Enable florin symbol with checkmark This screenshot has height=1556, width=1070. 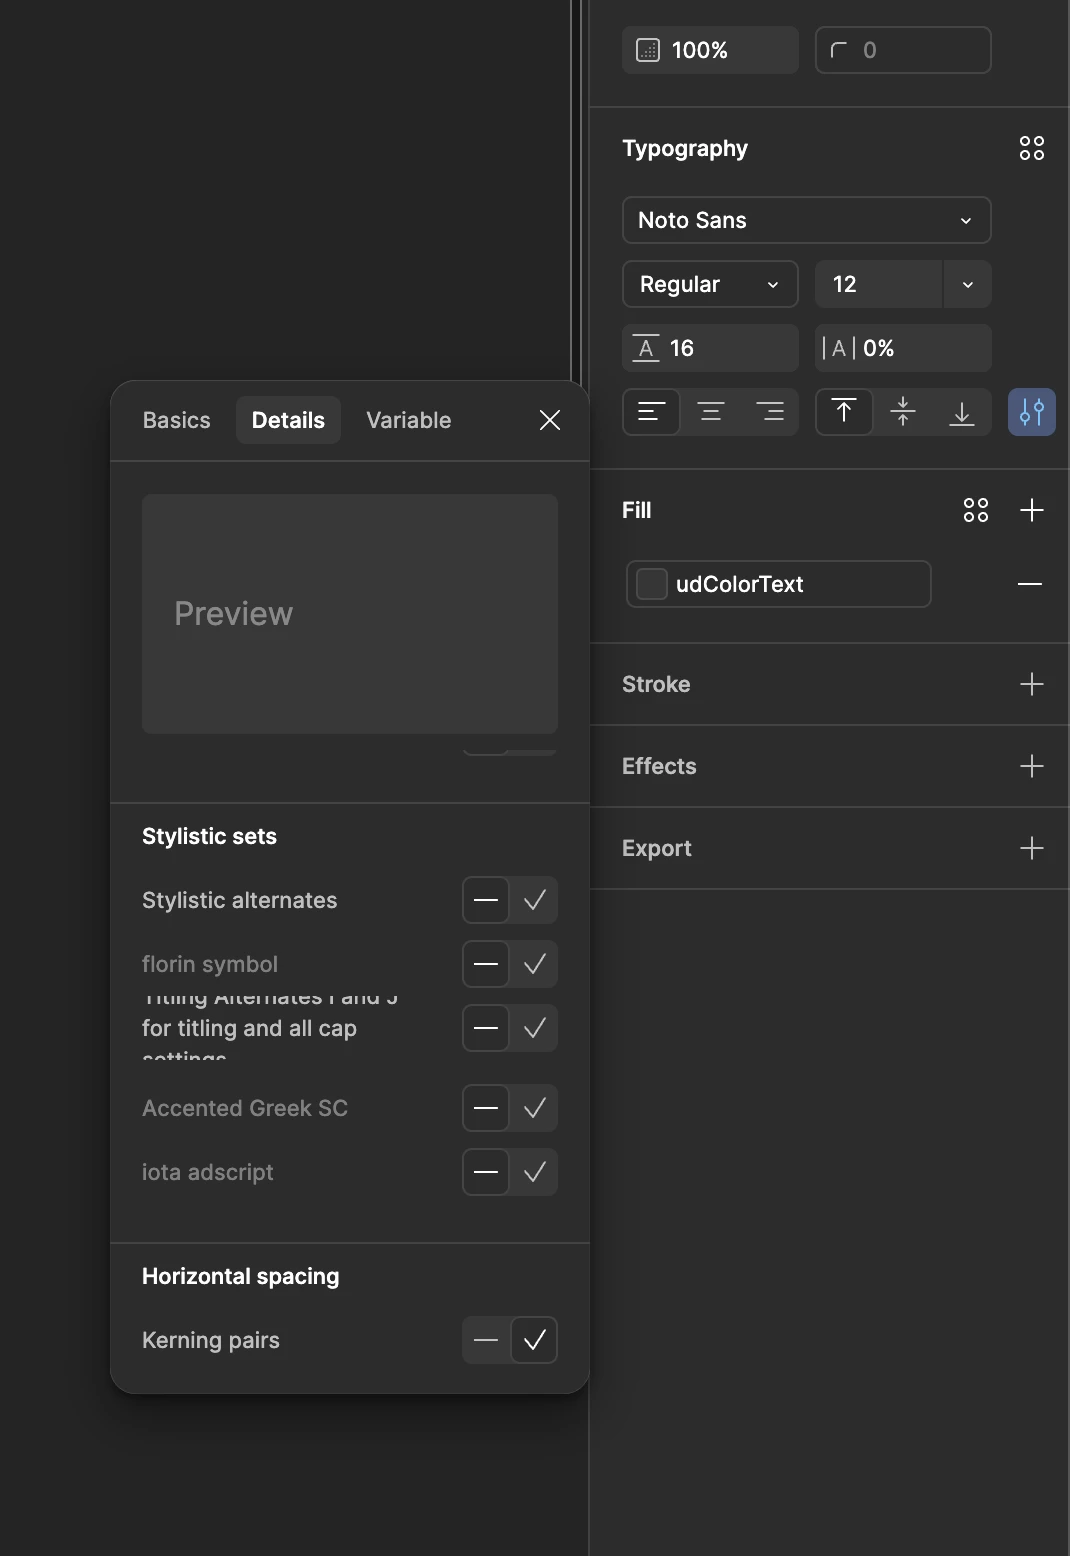534,964
